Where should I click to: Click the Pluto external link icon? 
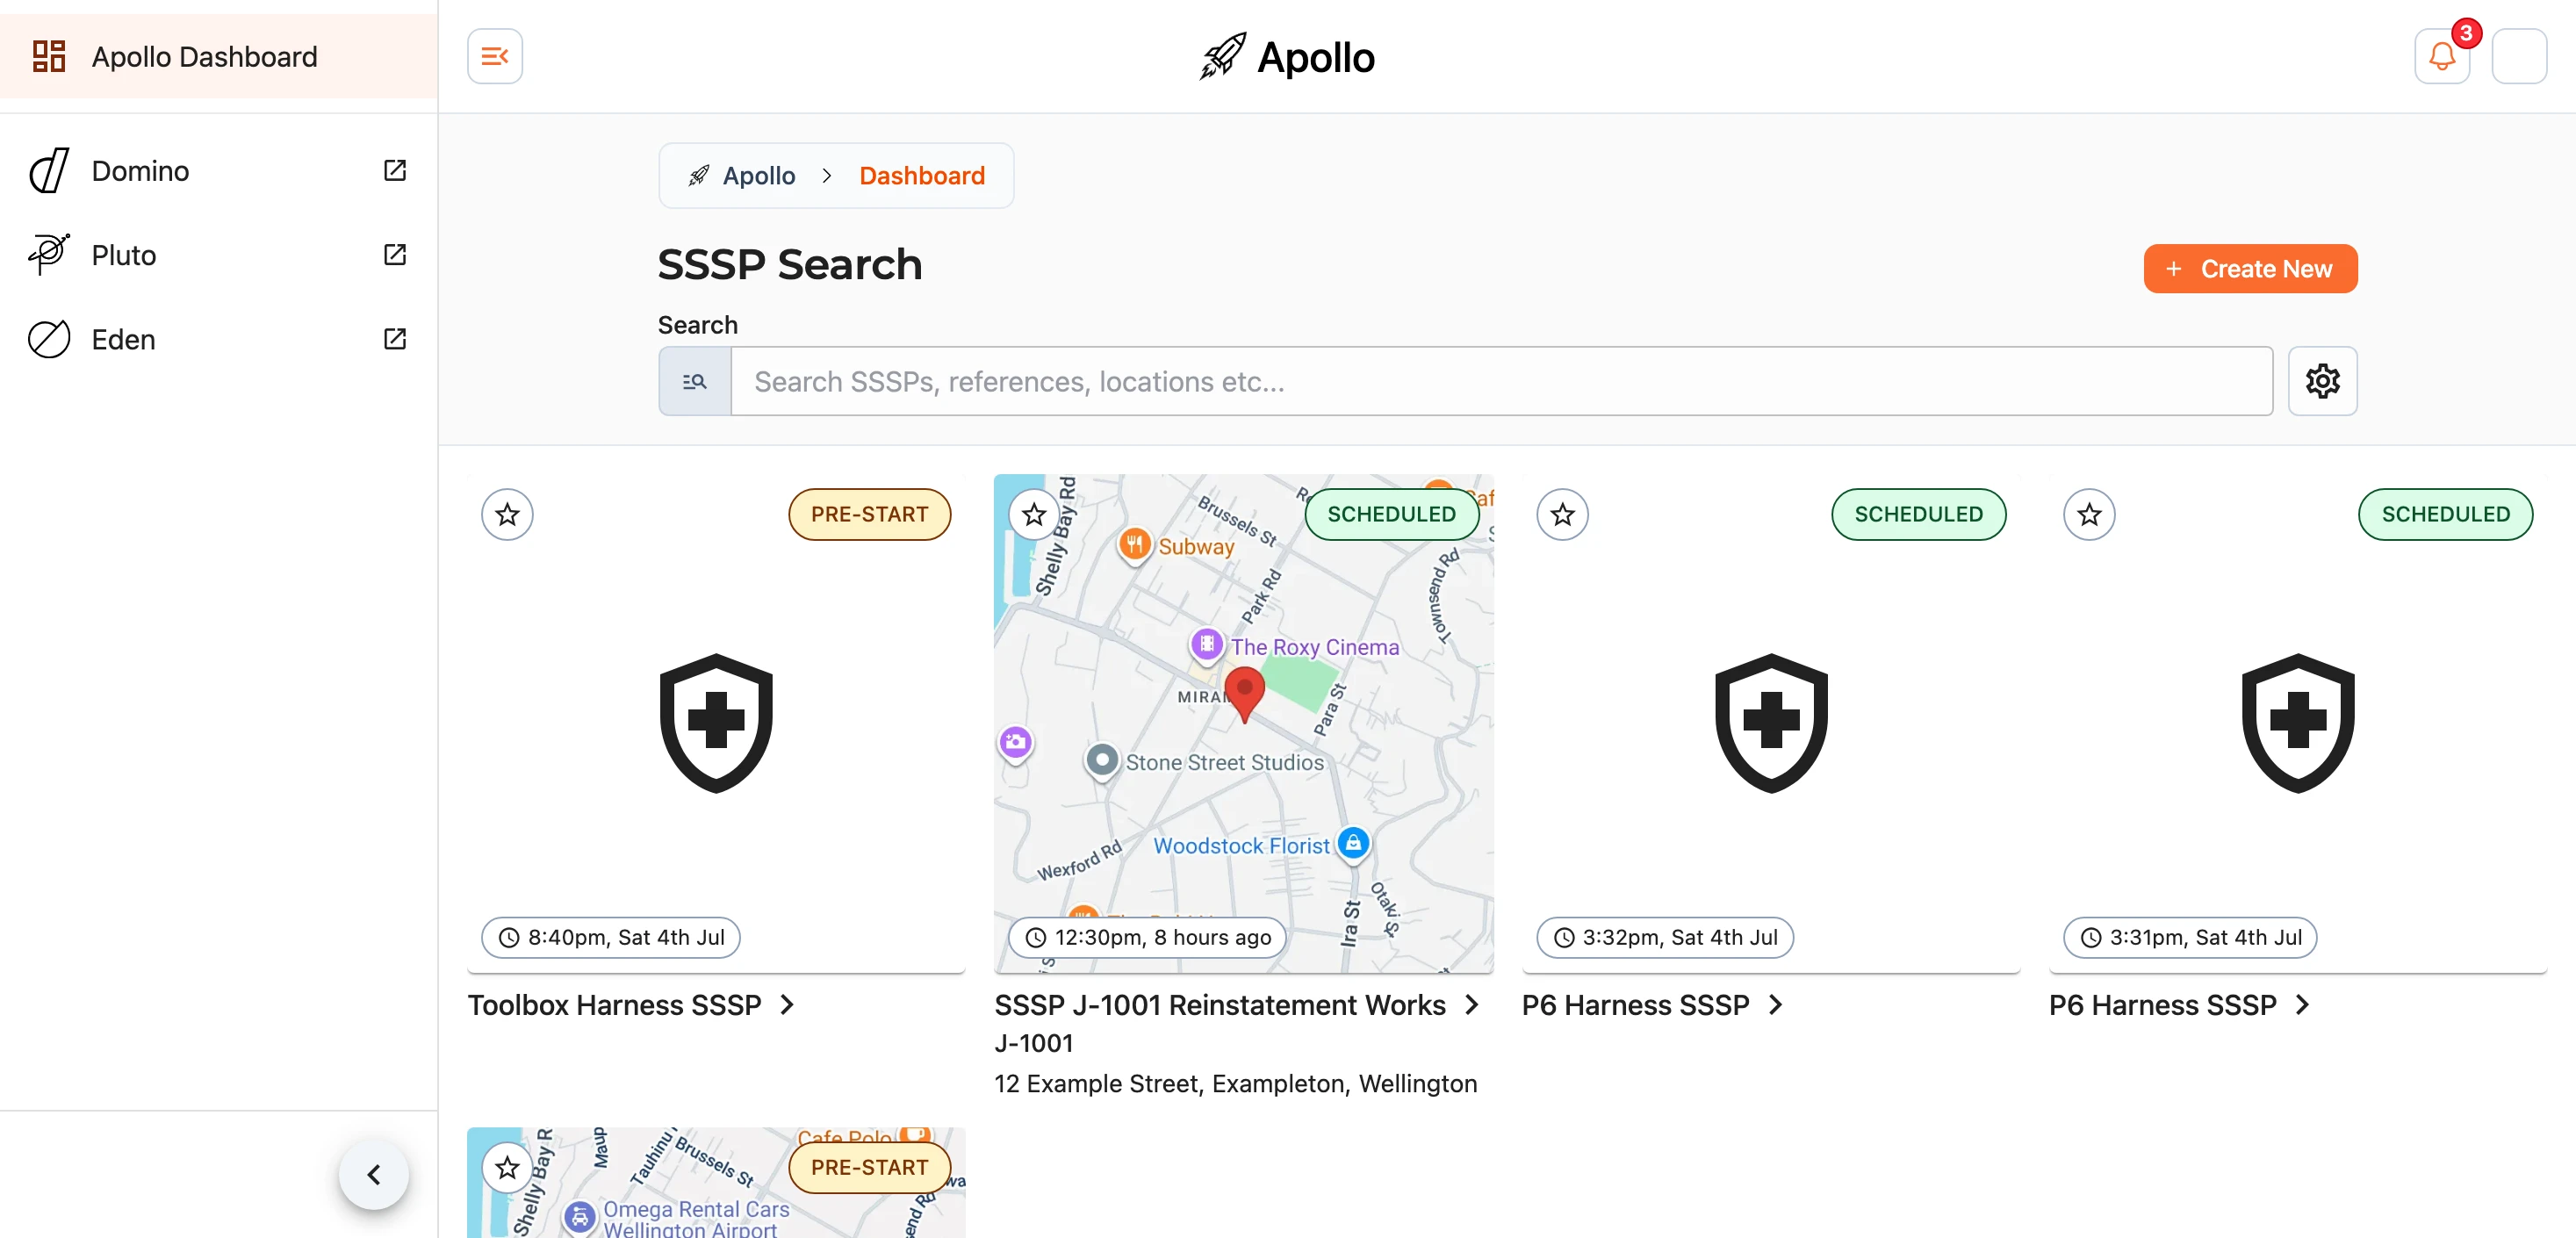[x=395, y=255]
